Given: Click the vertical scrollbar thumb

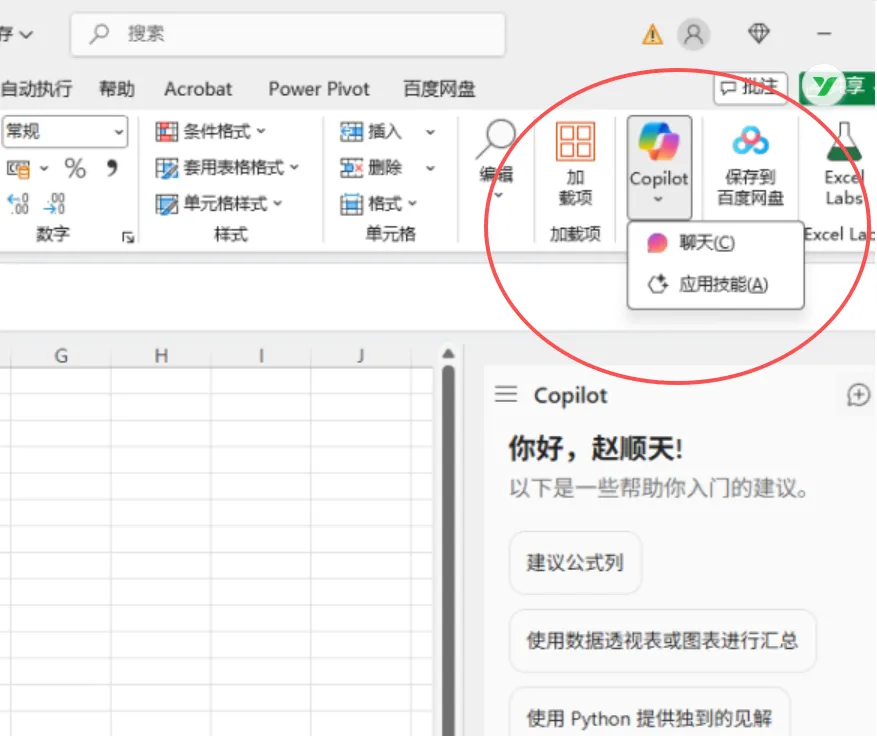Looking at the screenshot, I should 448,551.
